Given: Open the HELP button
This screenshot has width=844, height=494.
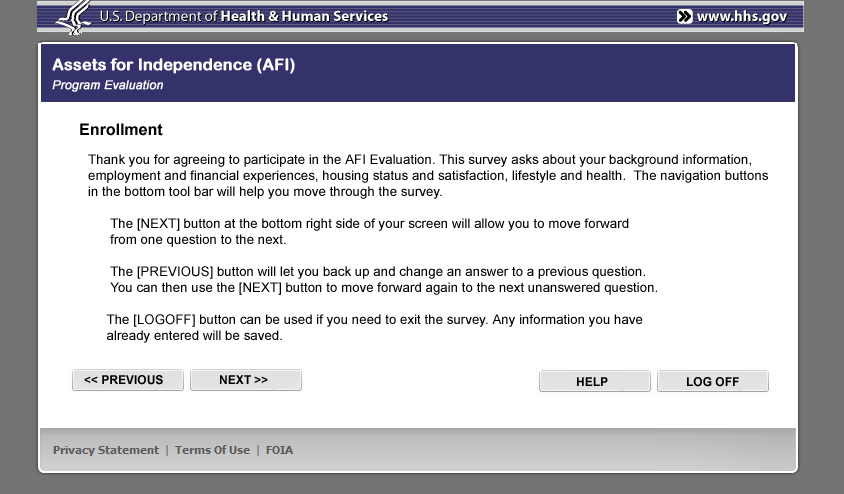Looking at the screenshot, I should pos(593,381).
